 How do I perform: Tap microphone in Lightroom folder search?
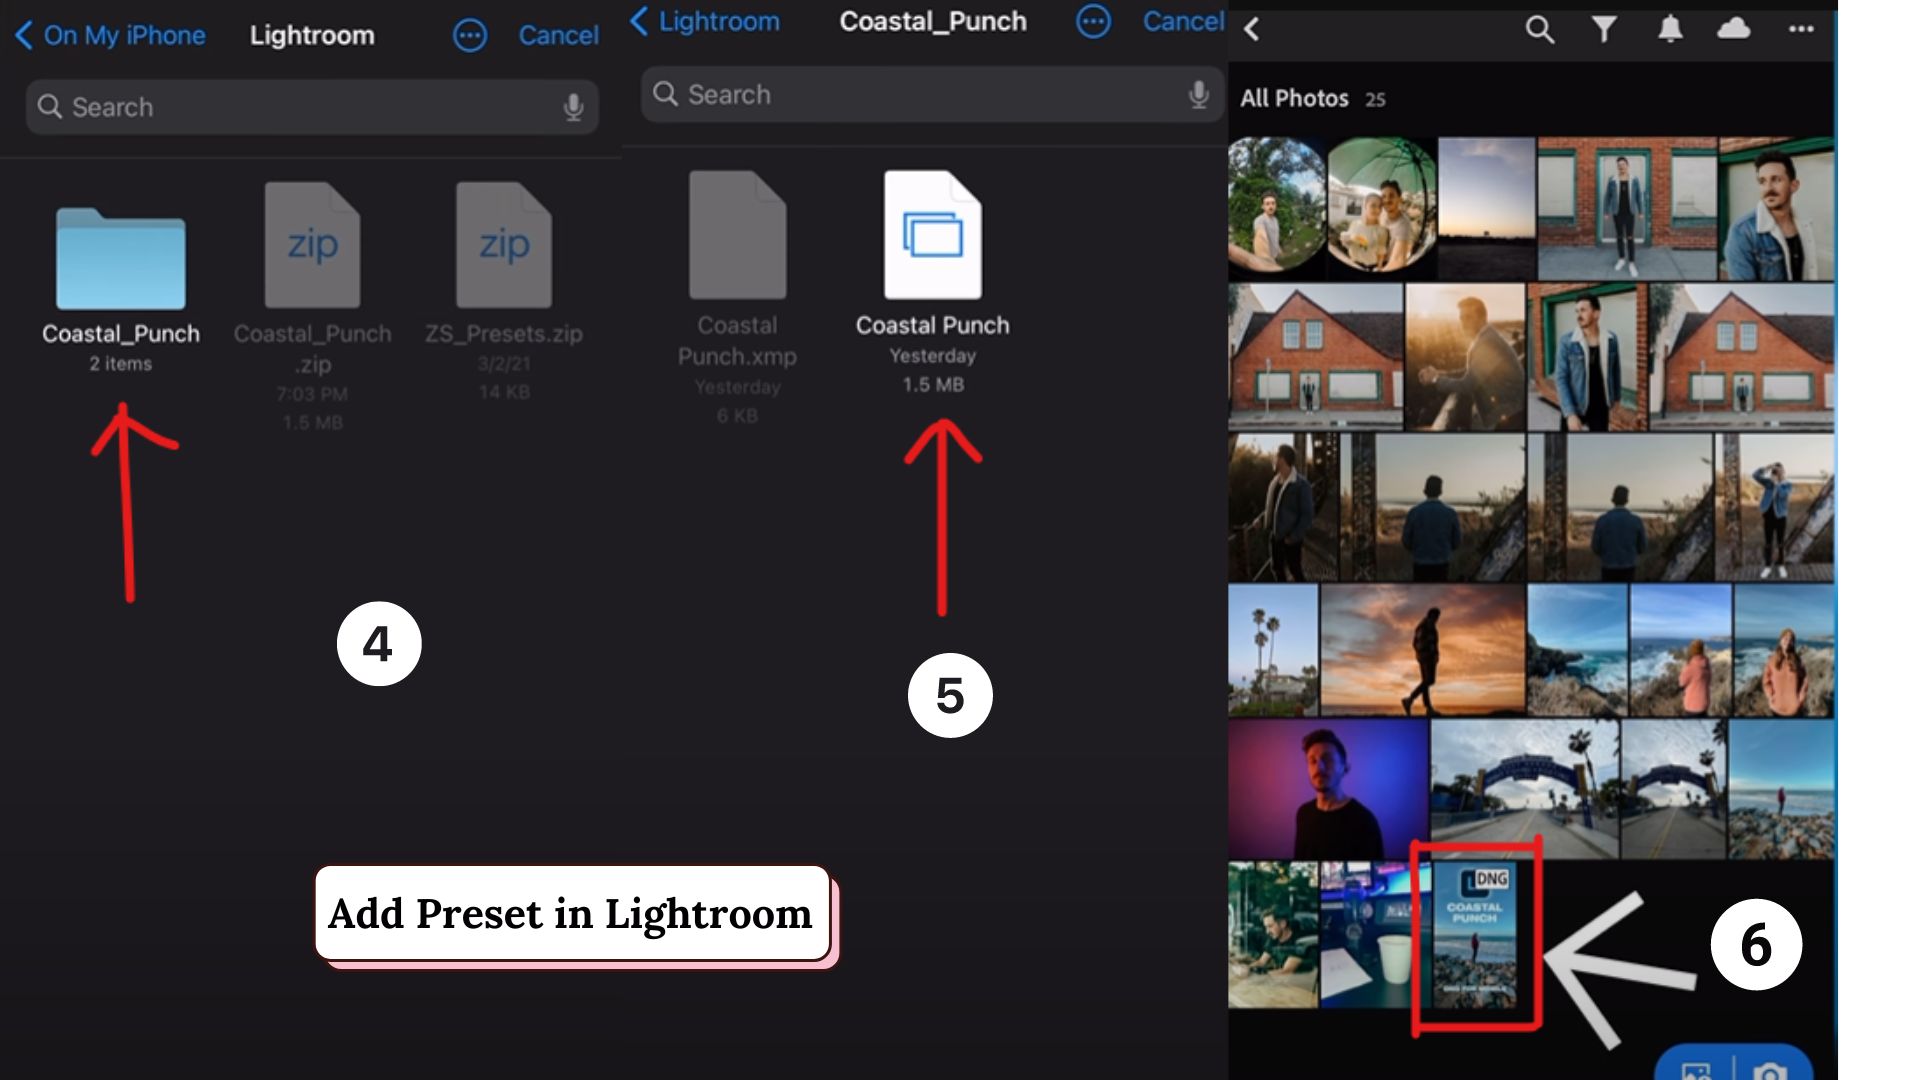(573, 107)
